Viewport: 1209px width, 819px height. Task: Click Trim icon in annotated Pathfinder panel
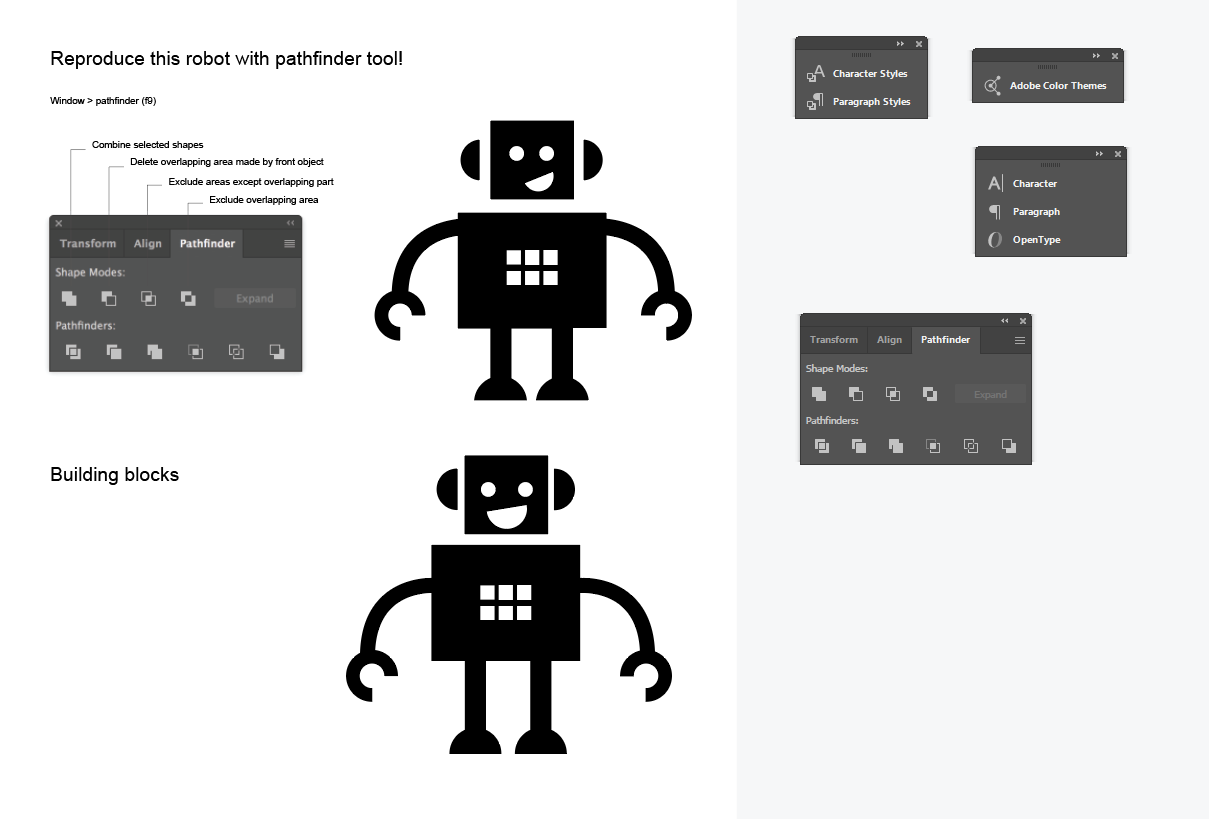click(114, 351)
